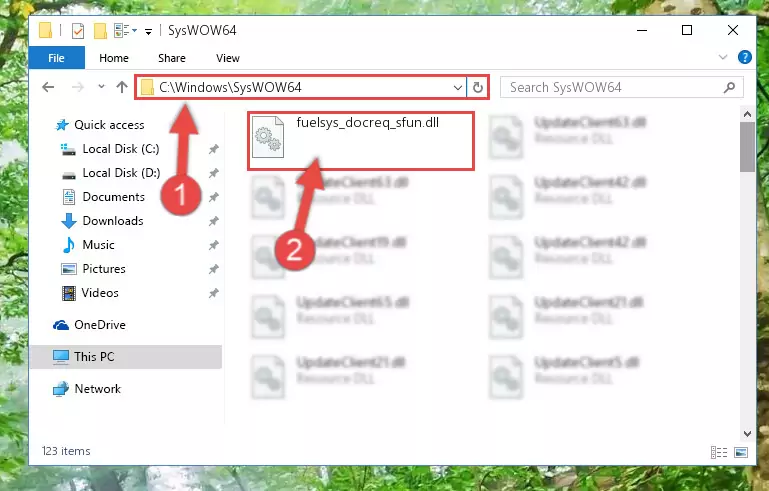Viewport: 769px width, 491px height.
Task: Select Quick access in navigation pane
Action: coord(109,125)
